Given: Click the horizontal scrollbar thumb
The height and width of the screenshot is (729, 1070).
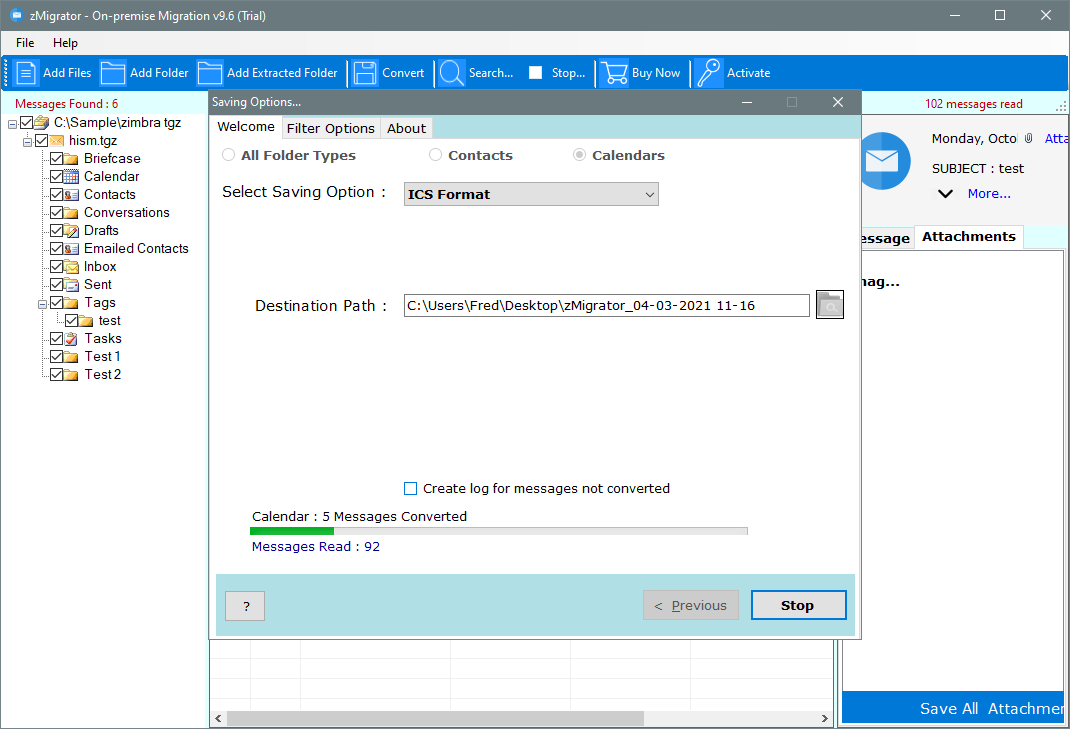Looking at the screenshot, I should [435, 718].
